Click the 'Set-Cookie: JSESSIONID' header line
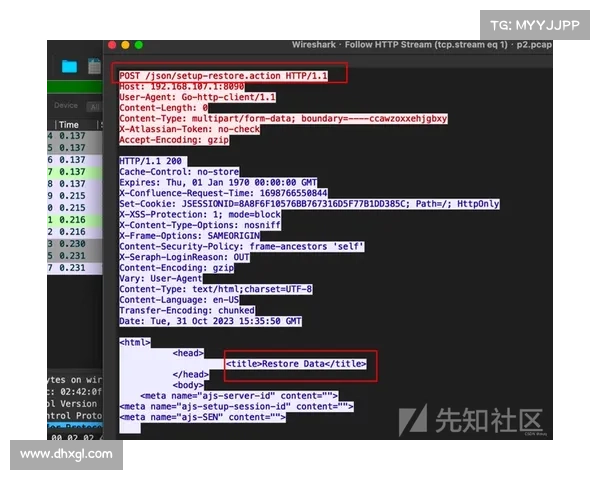 310,204
